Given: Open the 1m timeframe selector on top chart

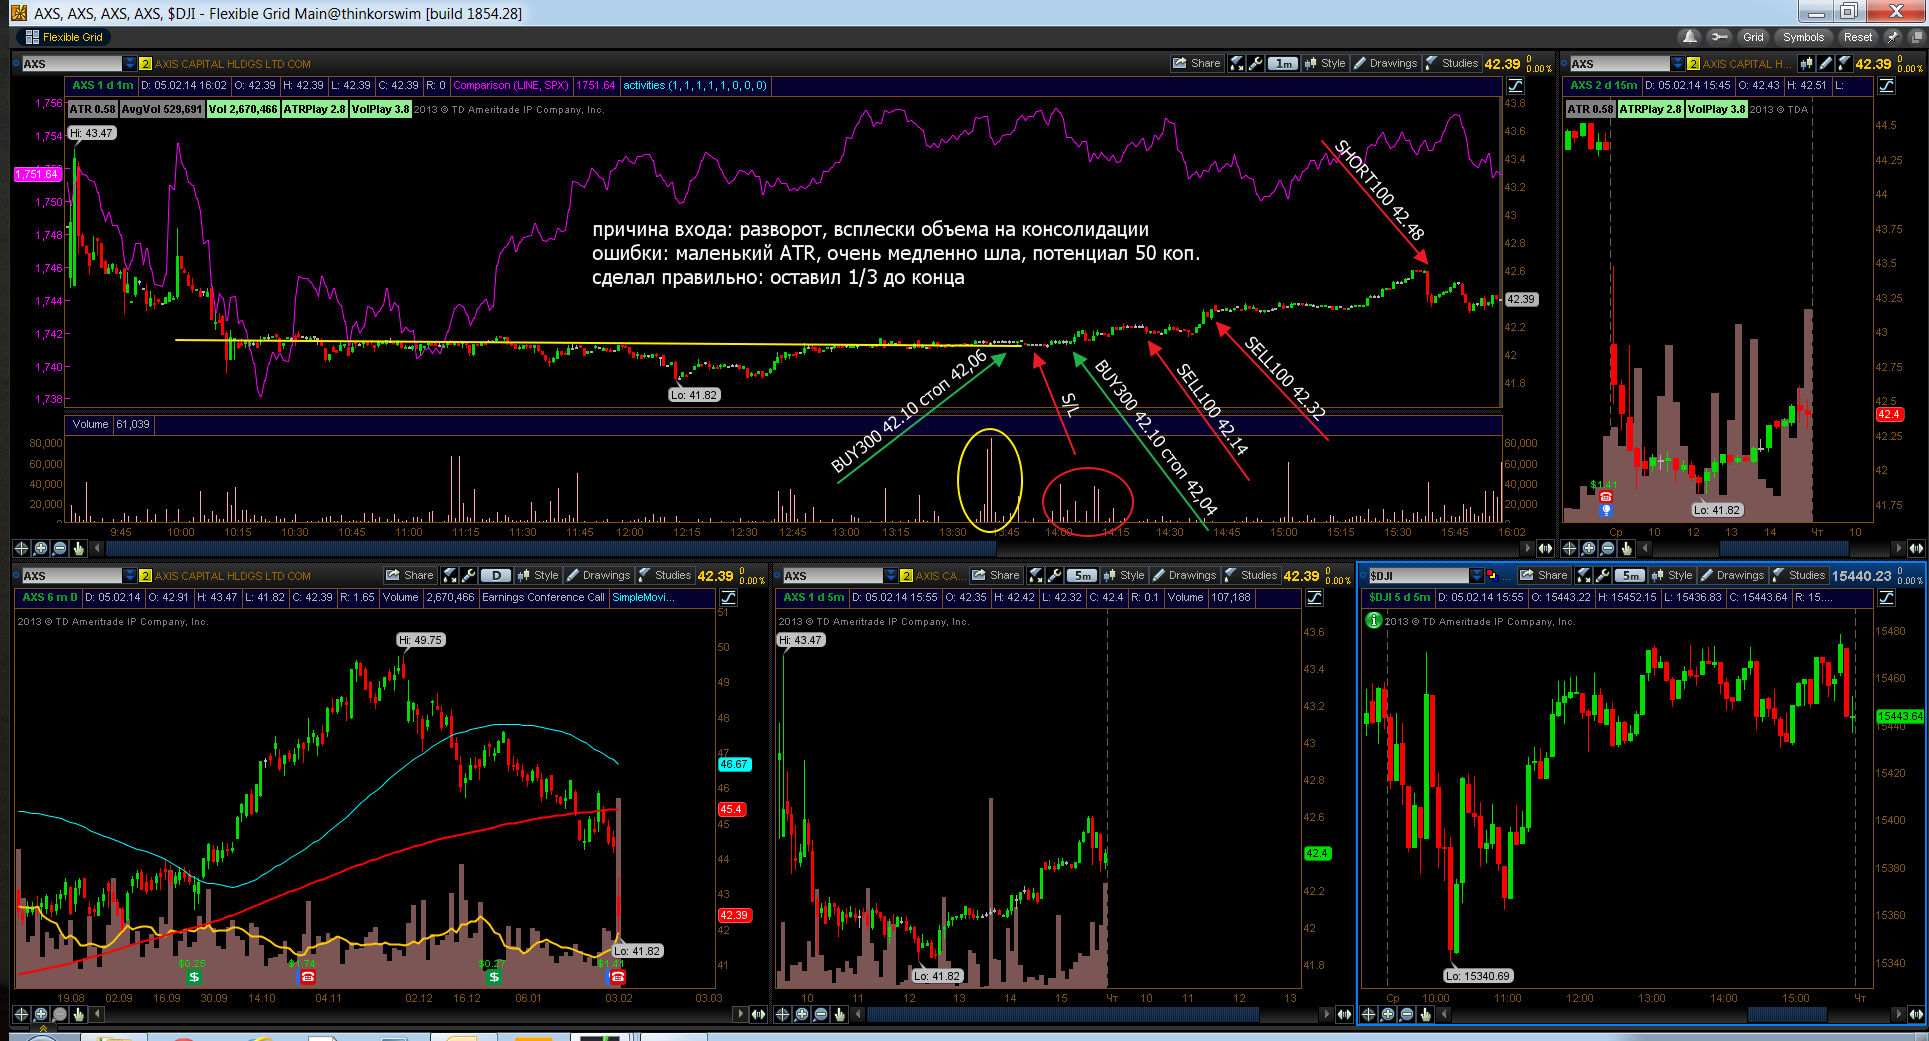Looking at the screenshot, I should coord(1283,63).
